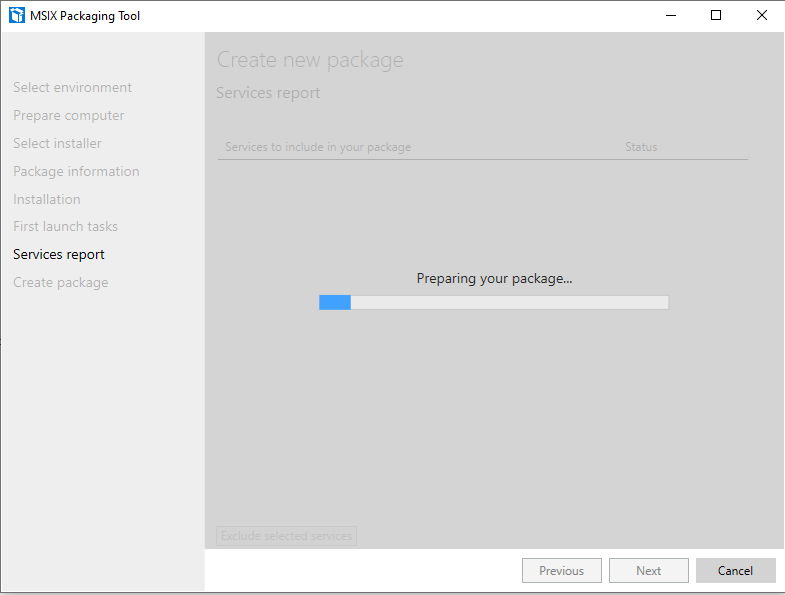Viewport: 785px width, 595px height.
Task: Minimize the MSIX Packaging Tool window
Action: 669,15
